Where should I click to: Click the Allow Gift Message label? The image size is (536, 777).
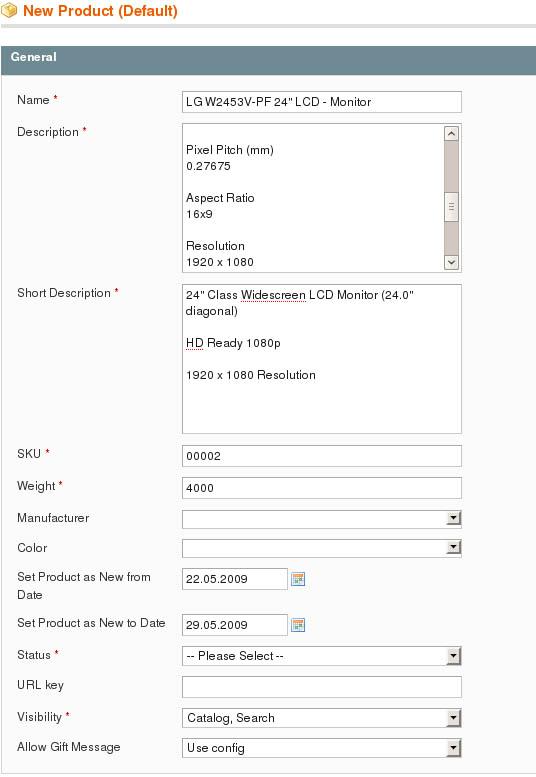click(x=69, y=747)
